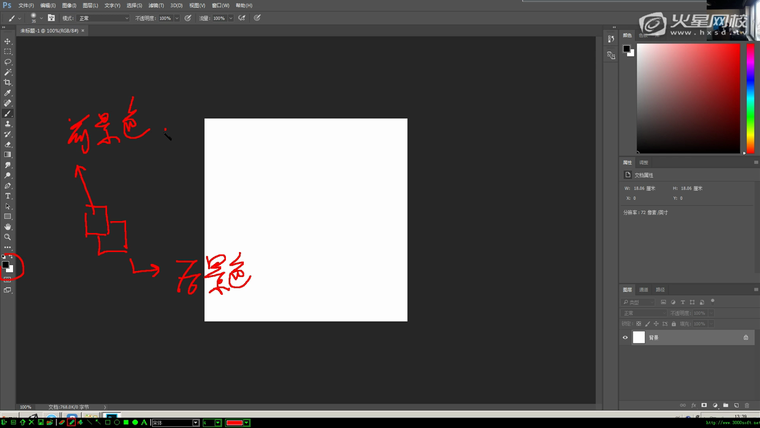
Task: Select the Lasso tool
Action: point(8,62)
